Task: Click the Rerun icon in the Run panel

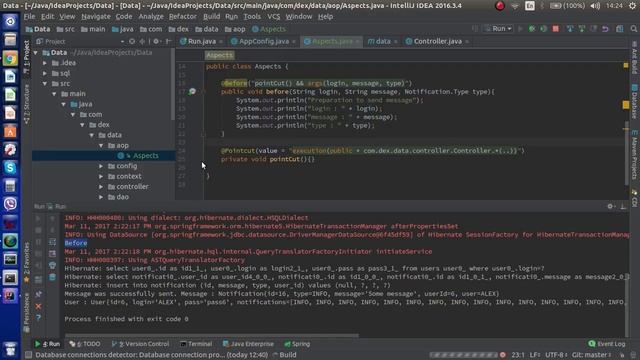Action: pyautogui.click(x=38, y=218)
